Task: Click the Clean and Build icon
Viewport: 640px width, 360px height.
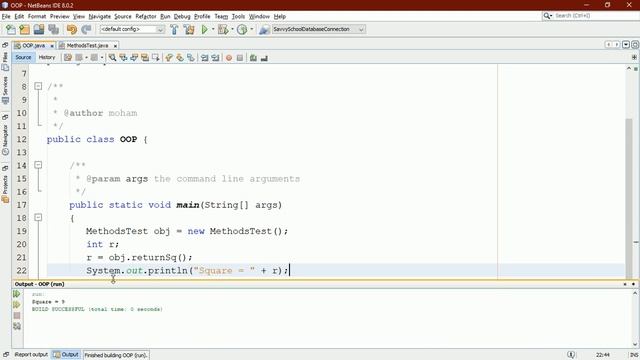Action: pos(189,29)
